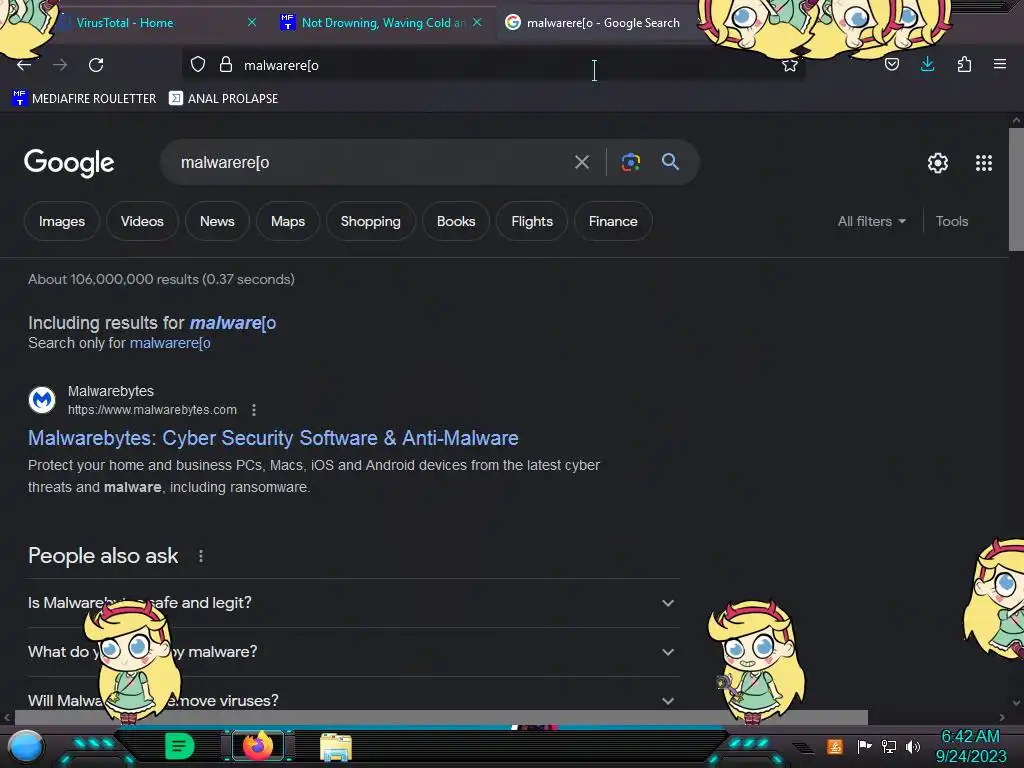Screen dimensions: 1024x768
Task: Close the VirusTotal tab
Action: pyautogui.click(x=252, y=22)
